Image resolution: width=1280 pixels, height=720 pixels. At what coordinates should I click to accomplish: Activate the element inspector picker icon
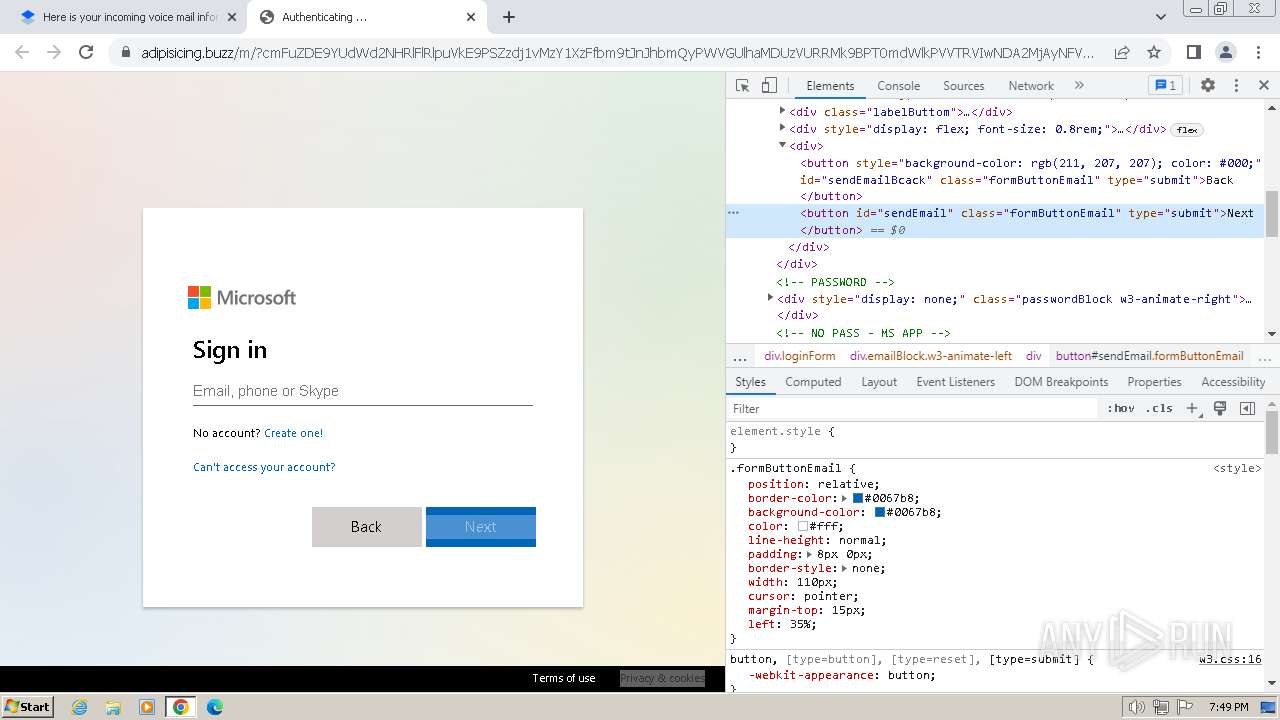(742, 85)
